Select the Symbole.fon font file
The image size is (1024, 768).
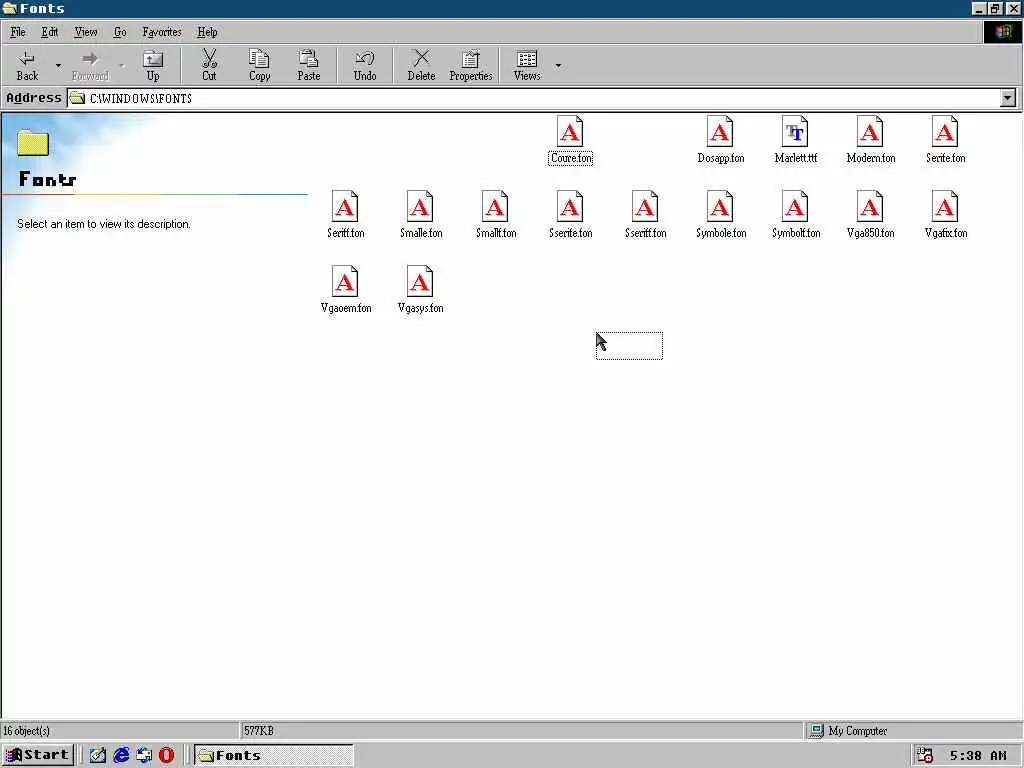(720, 215)
